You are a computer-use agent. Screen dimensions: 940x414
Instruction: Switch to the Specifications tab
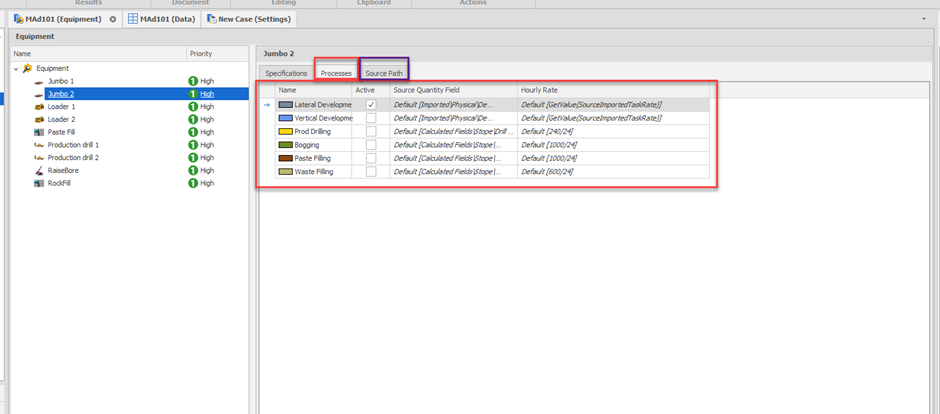click(x=286, y=73)
